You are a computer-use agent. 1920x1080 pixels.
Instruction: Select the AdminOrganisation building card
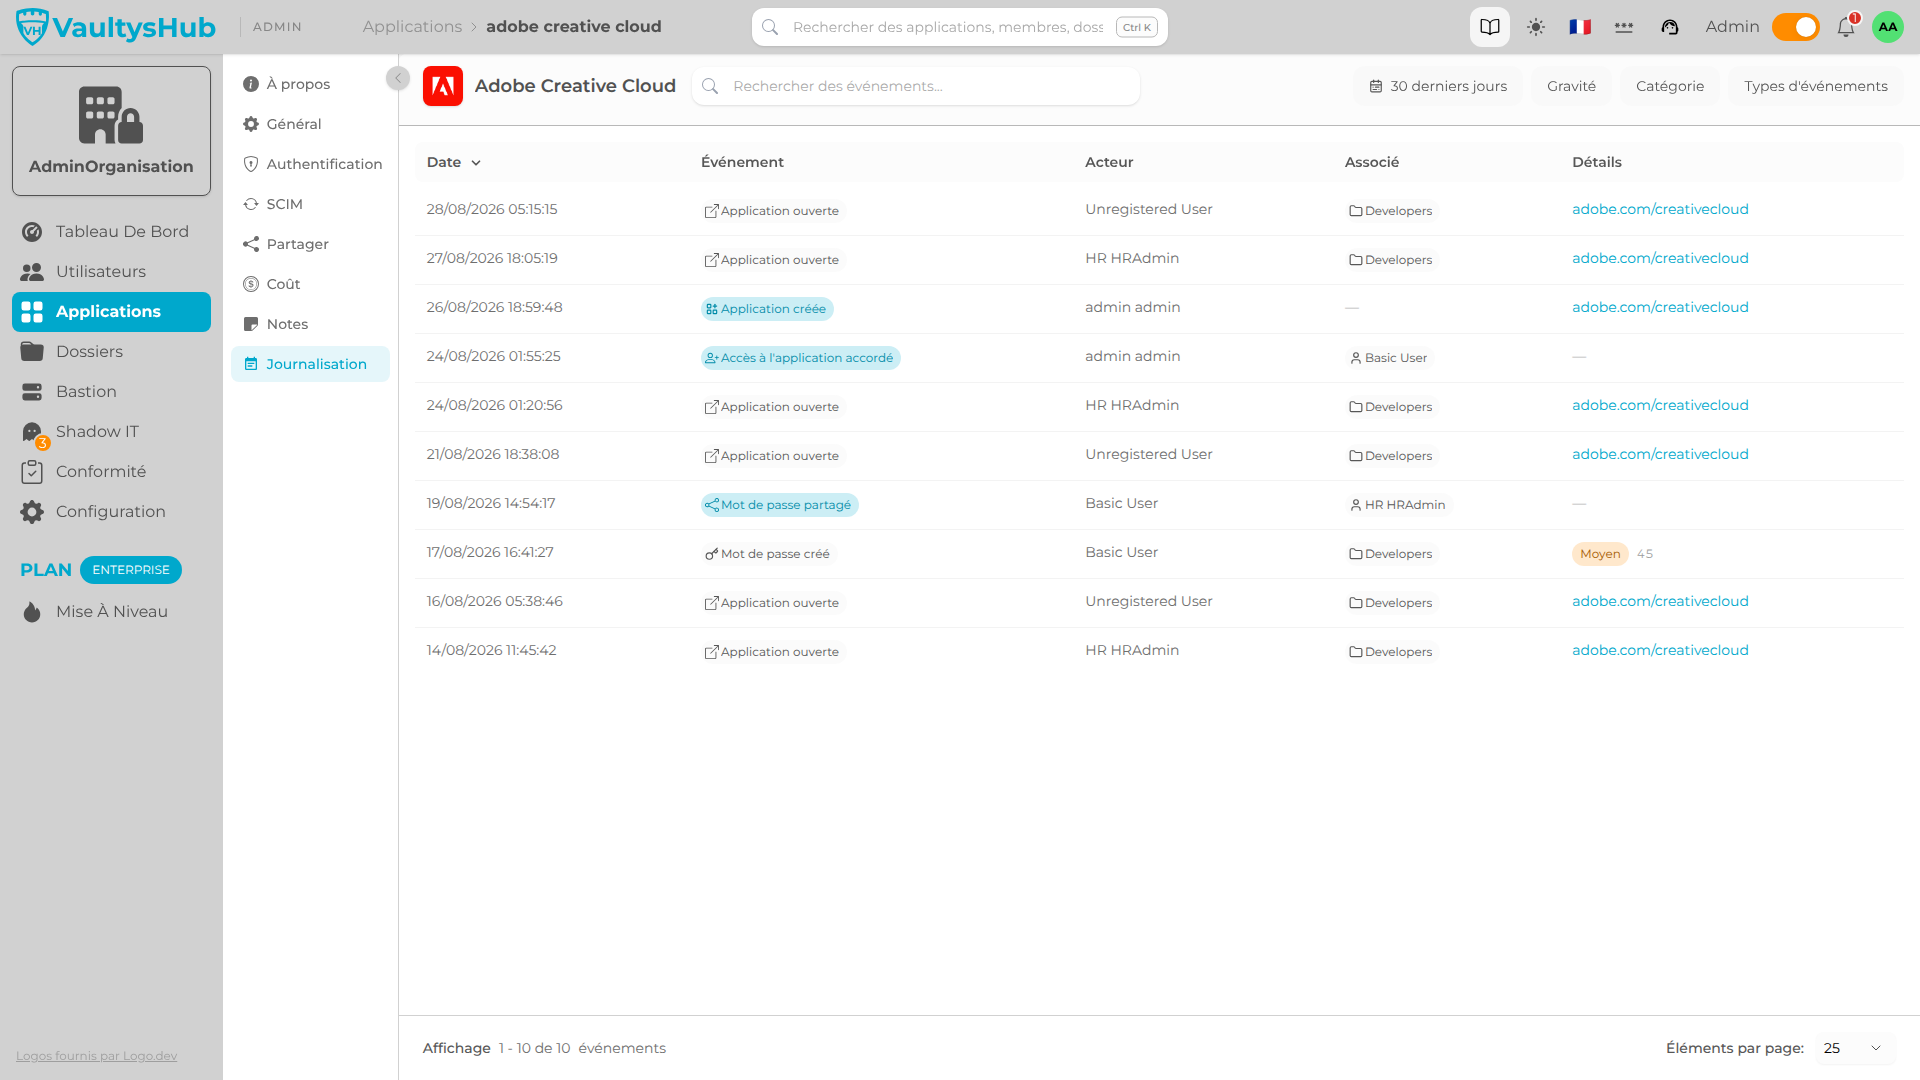111,131
